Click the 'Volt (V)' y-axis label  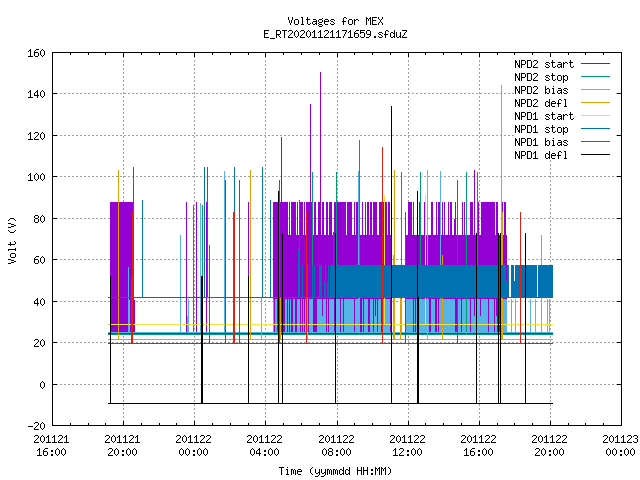tap(12, 240)
